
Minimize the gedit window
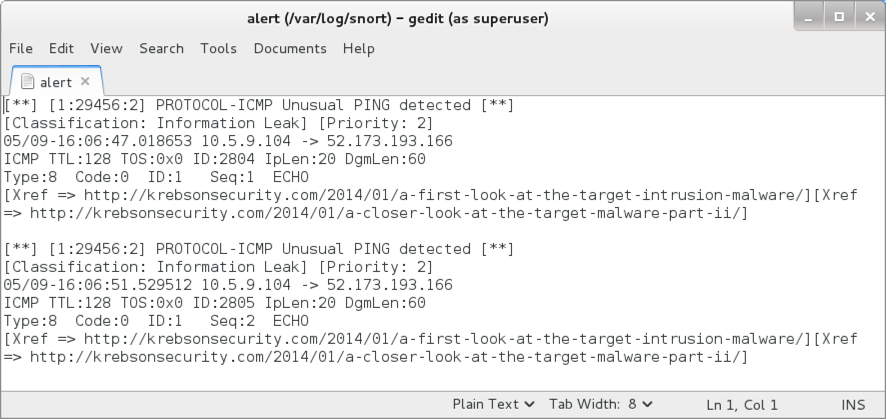(809, 18)
